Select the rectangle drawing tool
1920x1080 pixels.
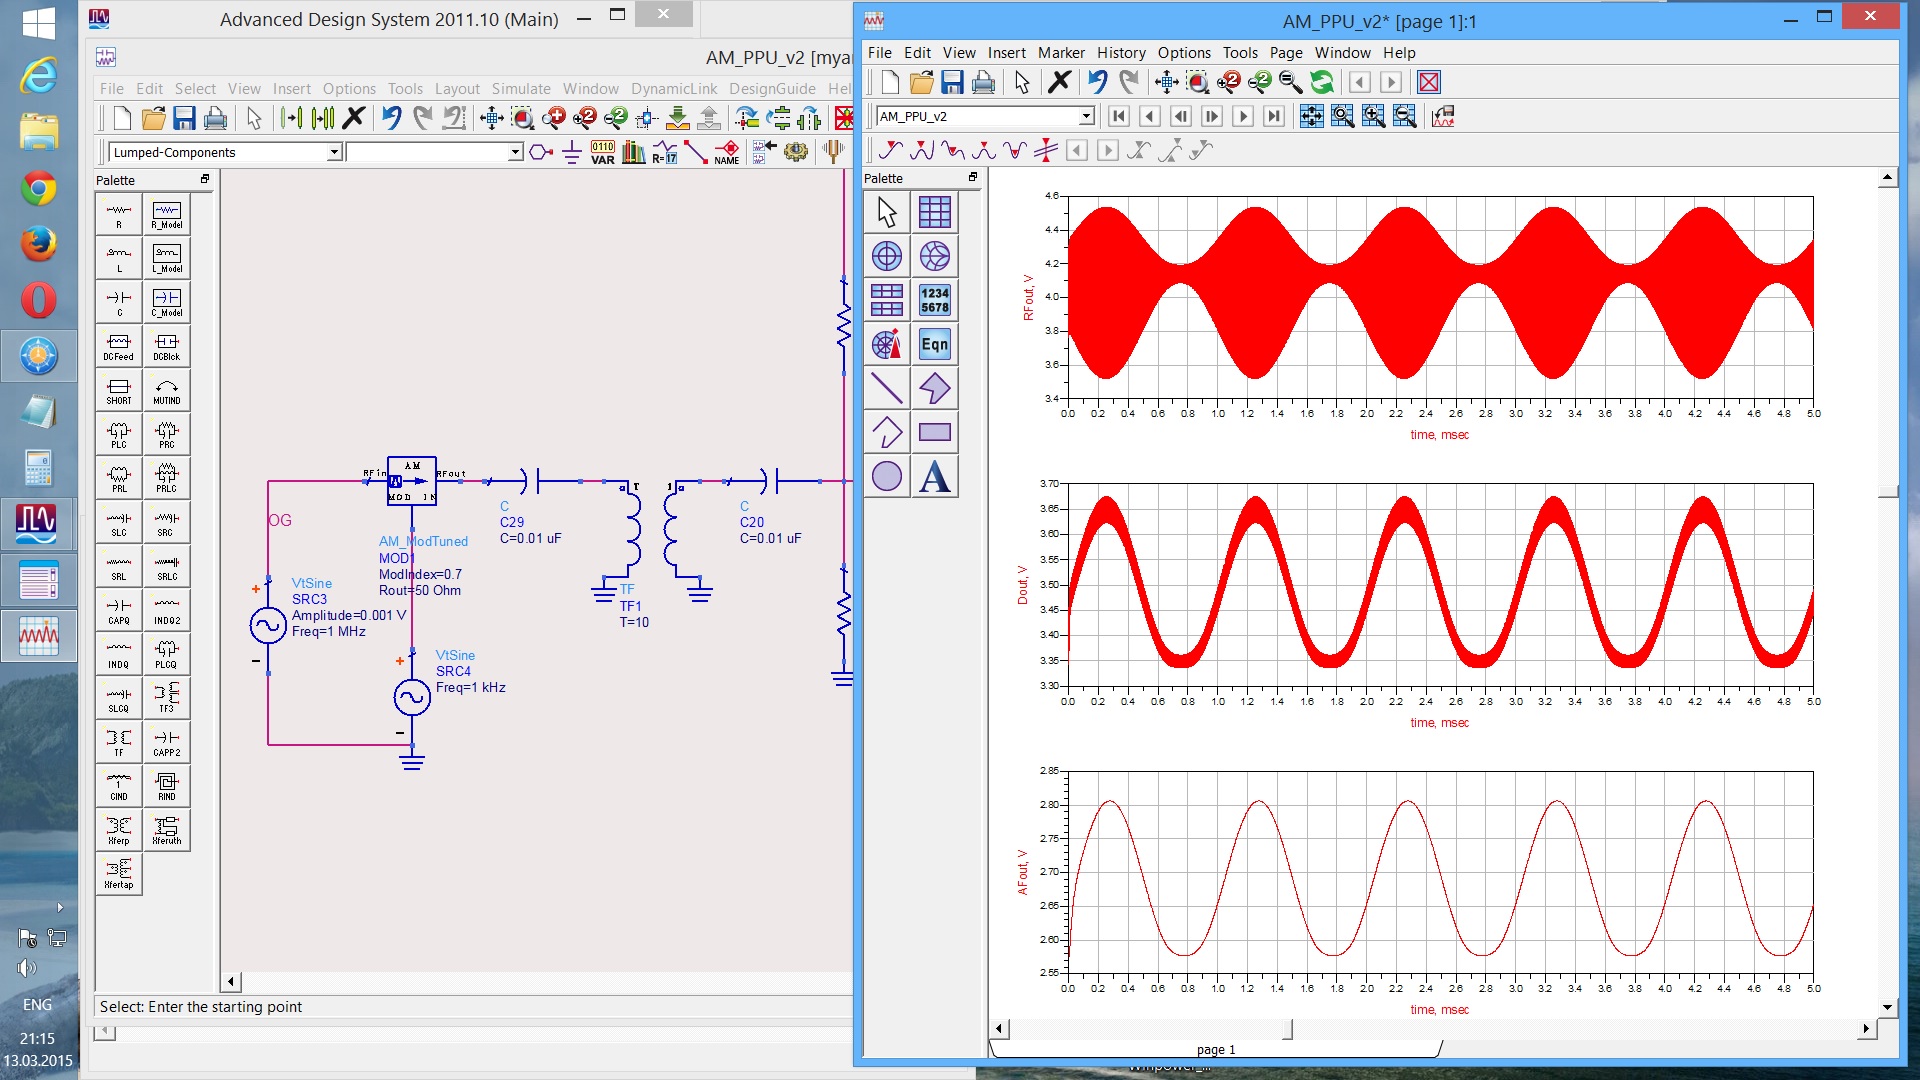[934, 432]
